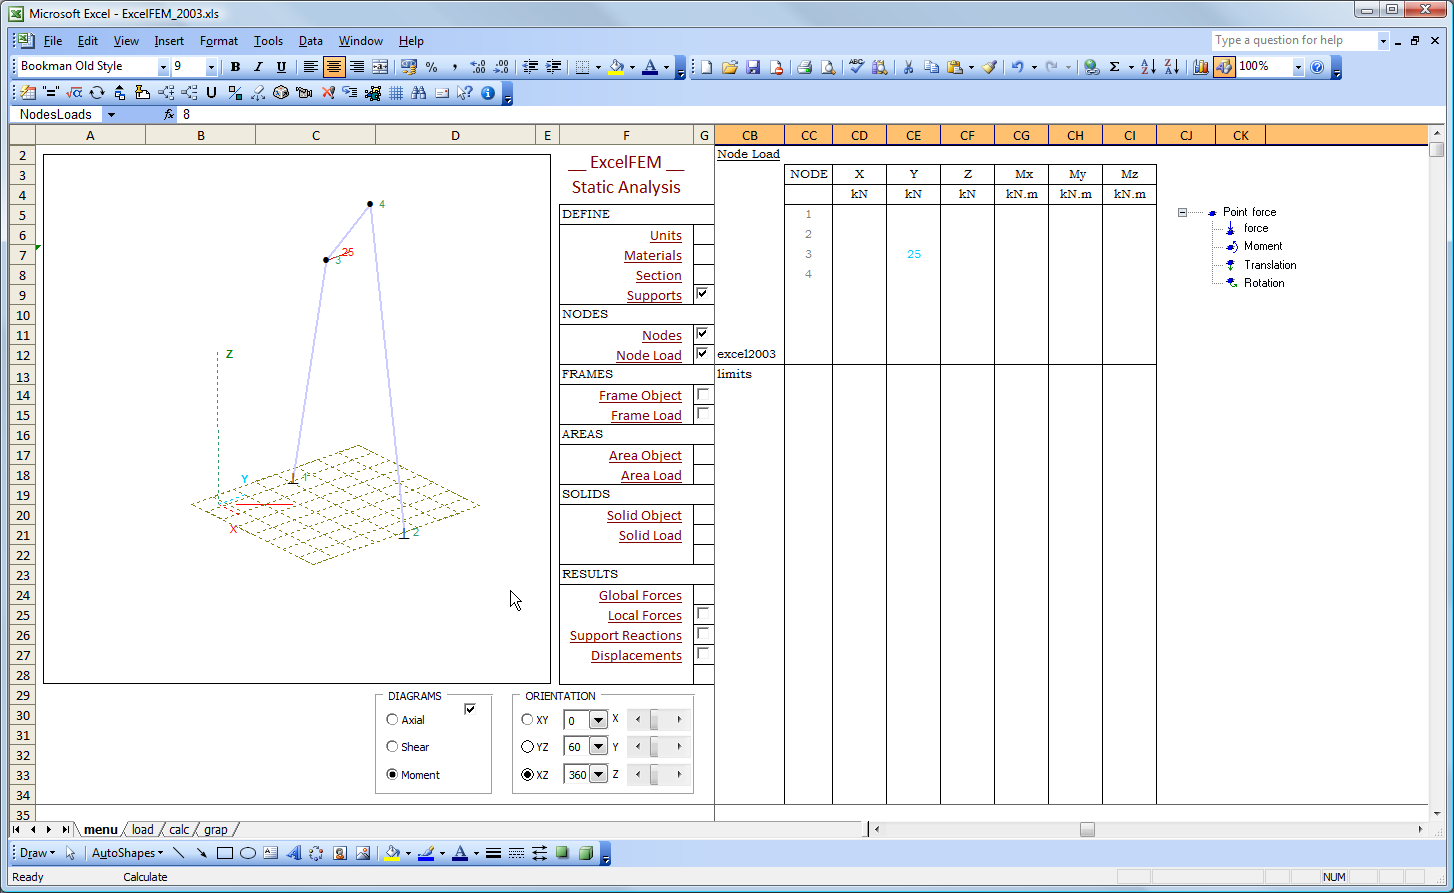This screenshot has height=893, width=1454.
Task: Click the AutoSum sigma icon
Action: click(1114, 67)
